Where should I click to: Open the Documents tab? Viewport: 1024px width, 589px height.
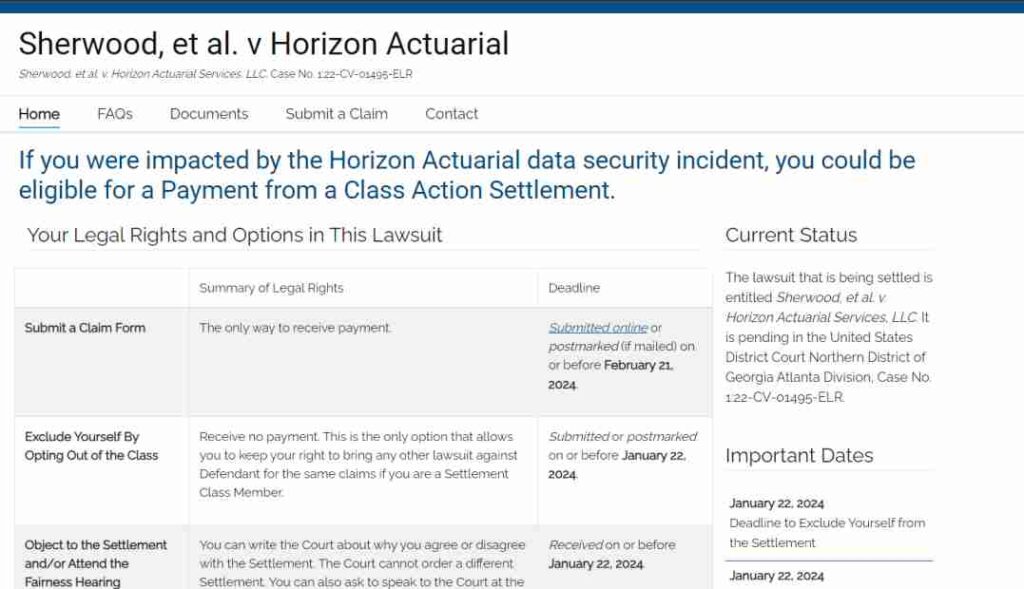(x=209, y=114)
